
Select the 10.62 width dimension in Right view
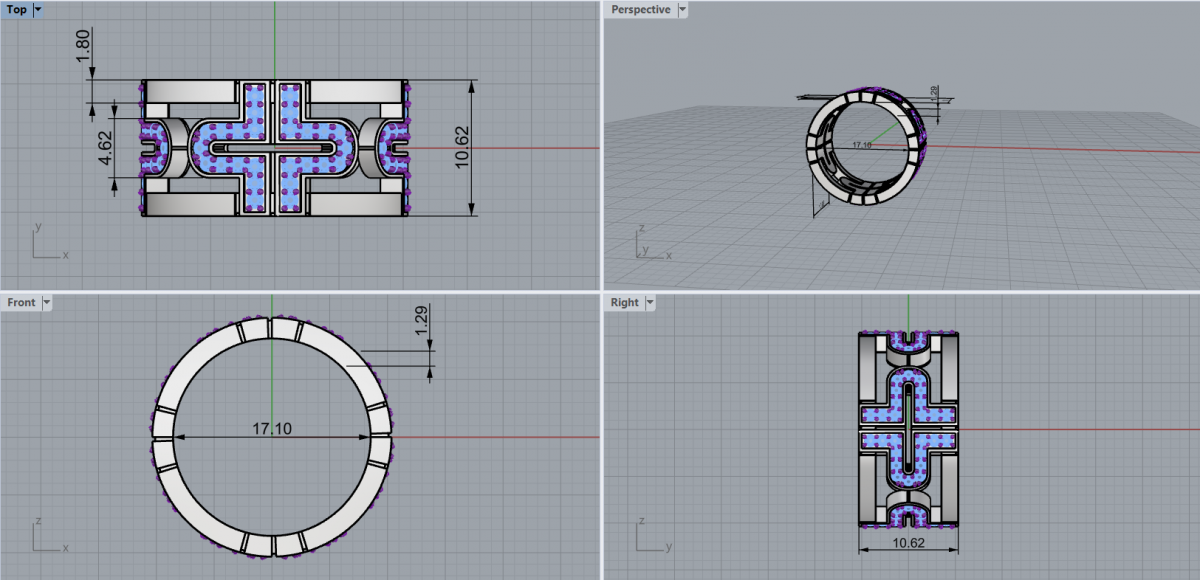pos(908,541)
